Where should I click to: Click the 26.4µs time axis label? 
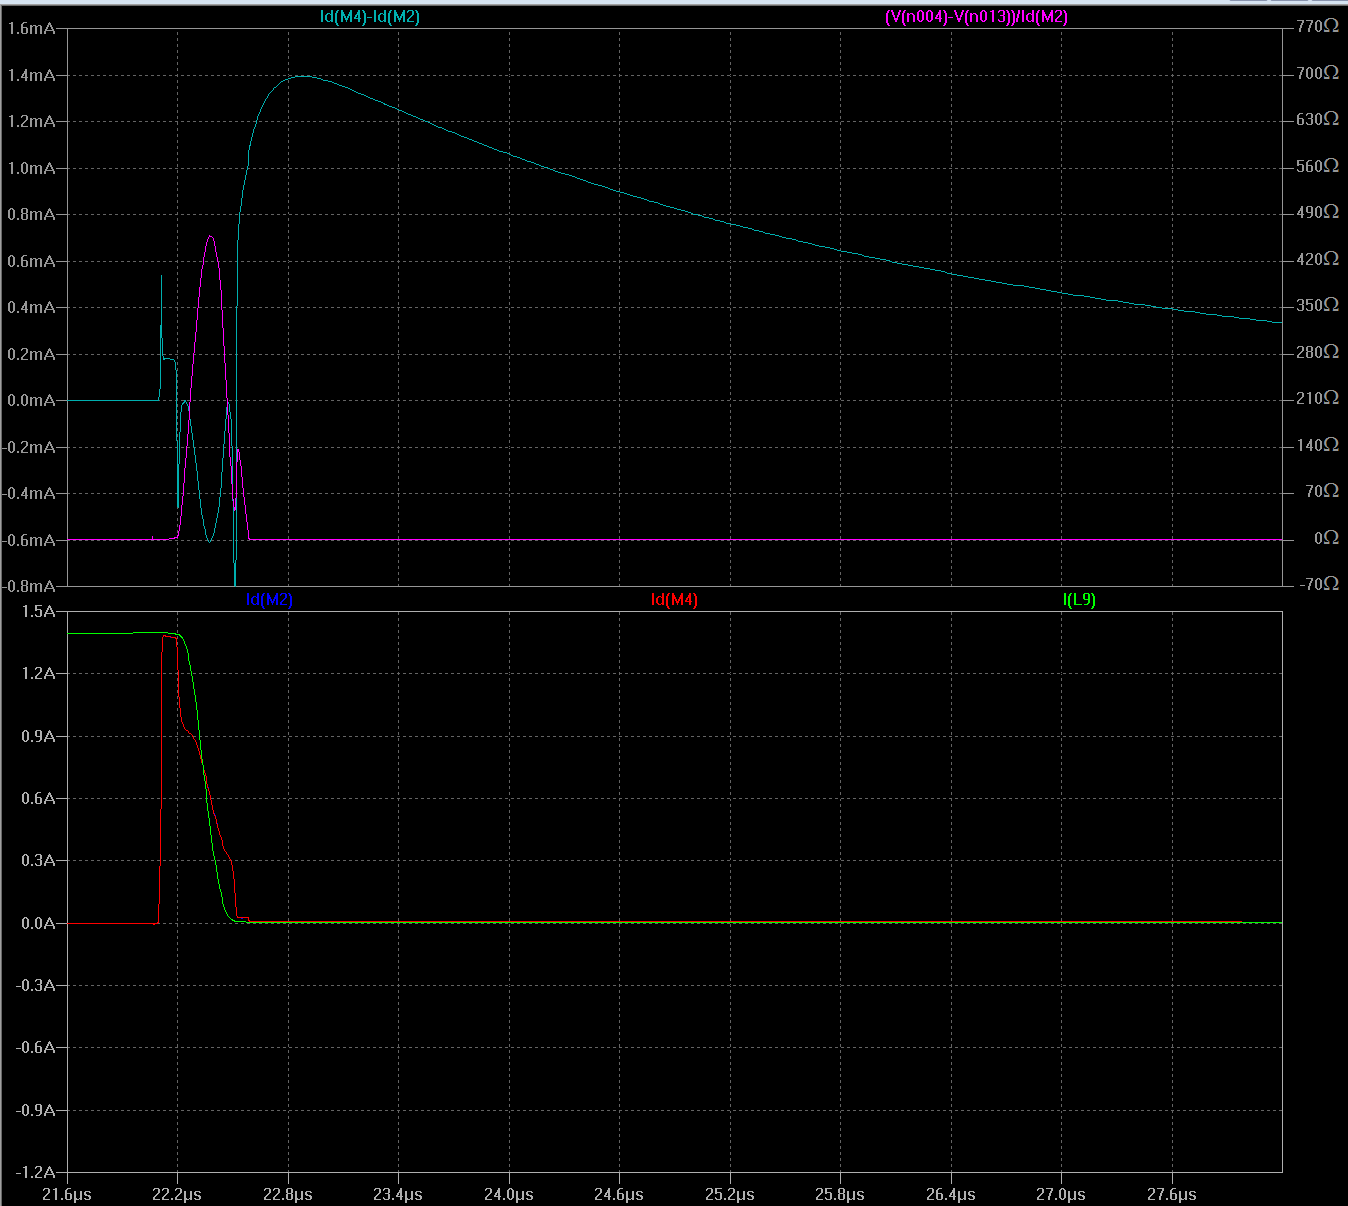point(951,1195)
